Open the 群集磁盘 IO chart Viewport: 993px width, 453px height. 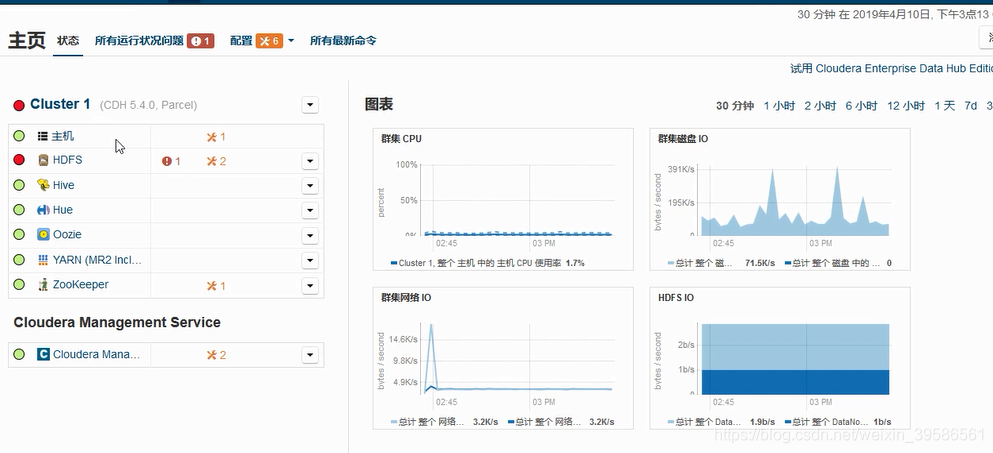coord(780,199)
